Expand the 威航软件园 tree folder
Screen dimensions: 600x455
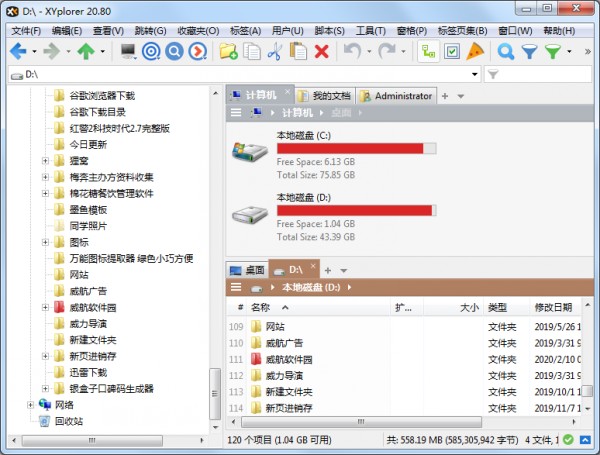pos(45,308)
